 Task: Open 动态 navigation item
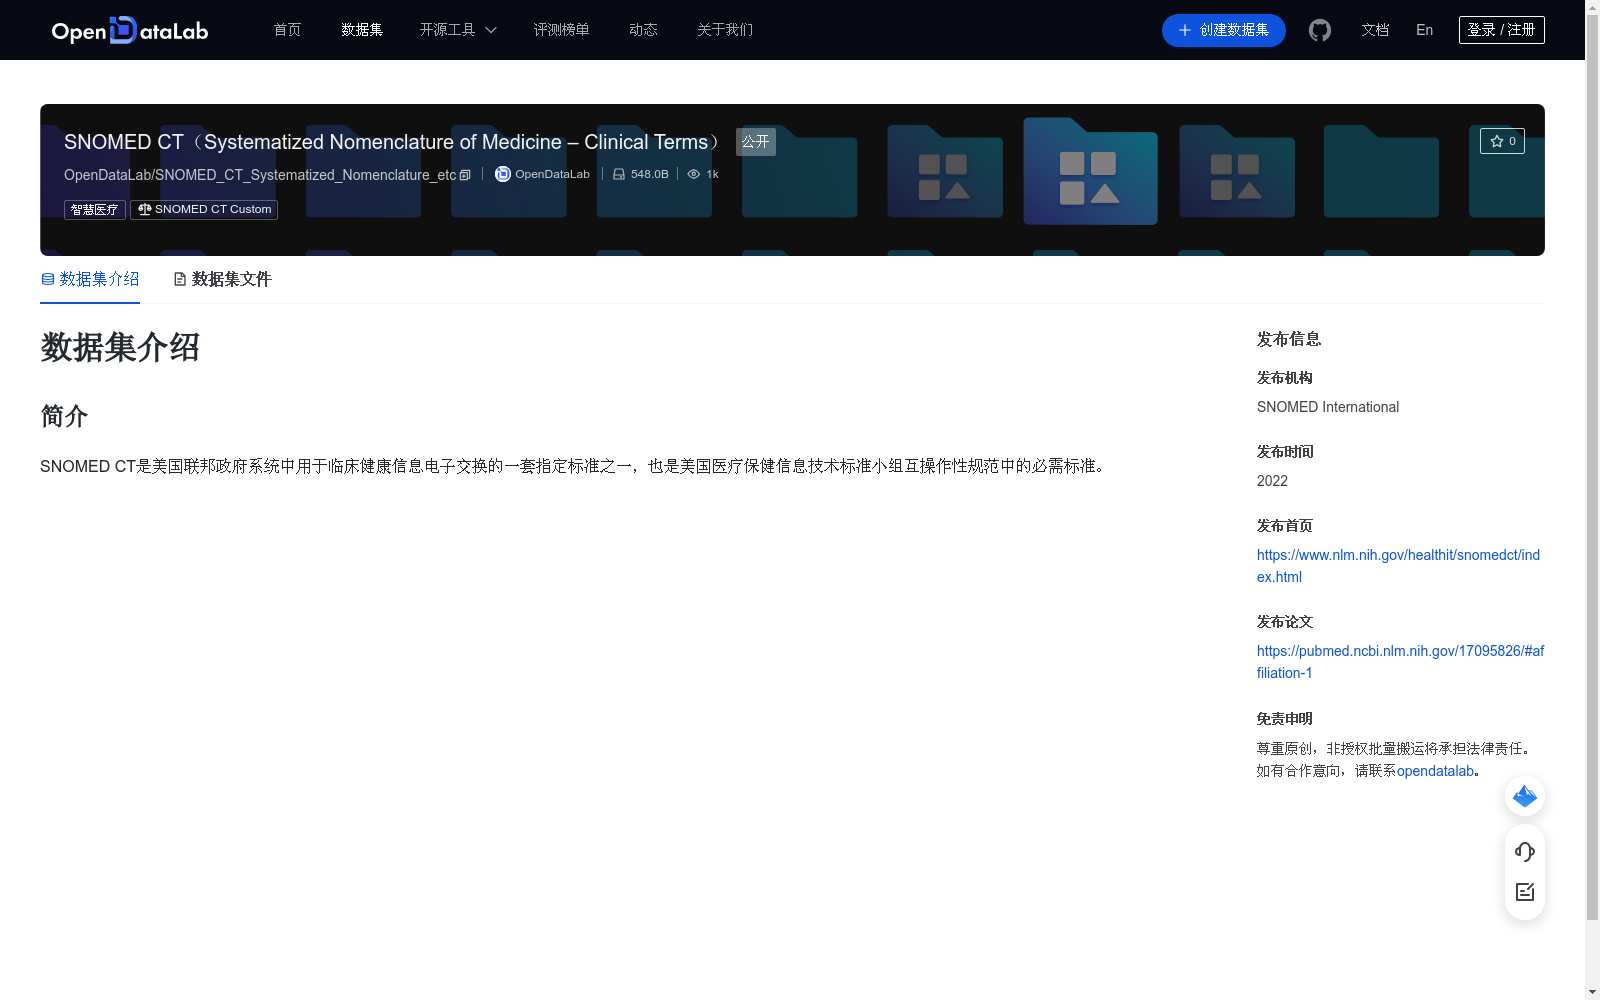pyautogui.click(x=643, y=30)
